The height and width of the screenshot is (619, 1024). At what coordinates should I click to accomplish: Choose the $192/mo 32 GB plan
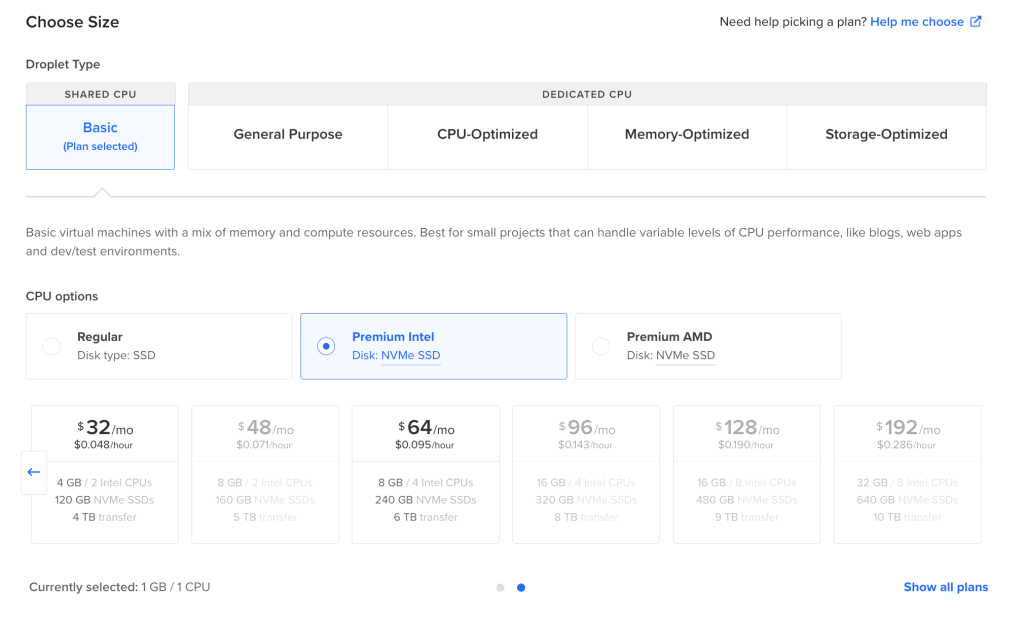(908, 474)
